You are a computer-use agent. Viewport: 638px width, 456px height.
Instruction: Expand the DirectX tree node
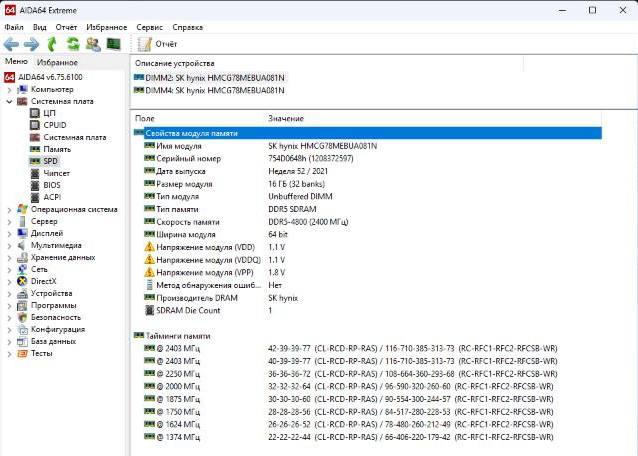click(9, 281)
